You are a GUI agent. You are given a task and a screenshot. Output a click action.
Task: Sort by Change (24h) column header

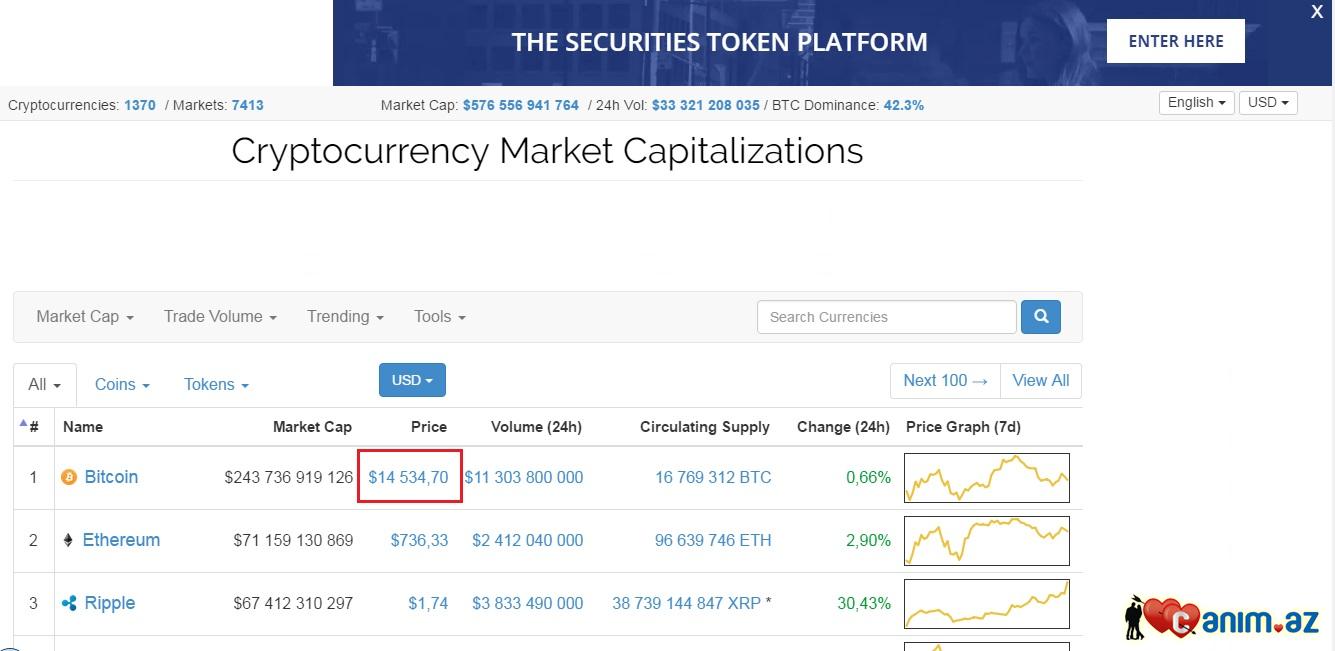coord(843,427)
